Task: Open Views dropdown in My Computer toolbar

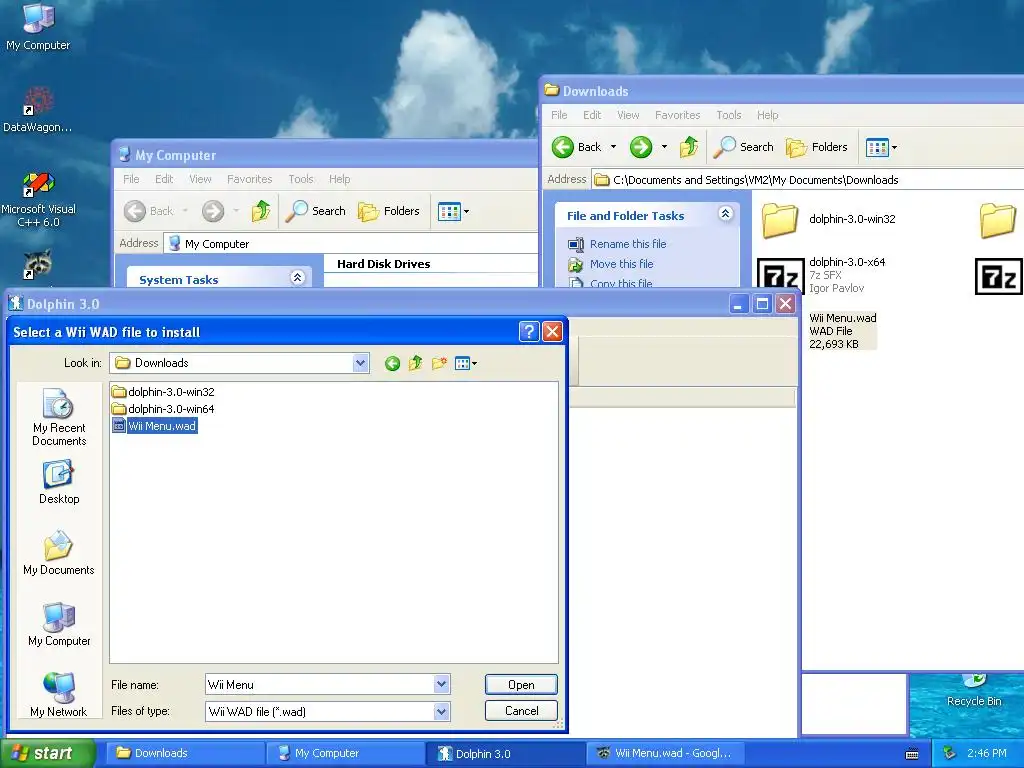Action: 453,212
